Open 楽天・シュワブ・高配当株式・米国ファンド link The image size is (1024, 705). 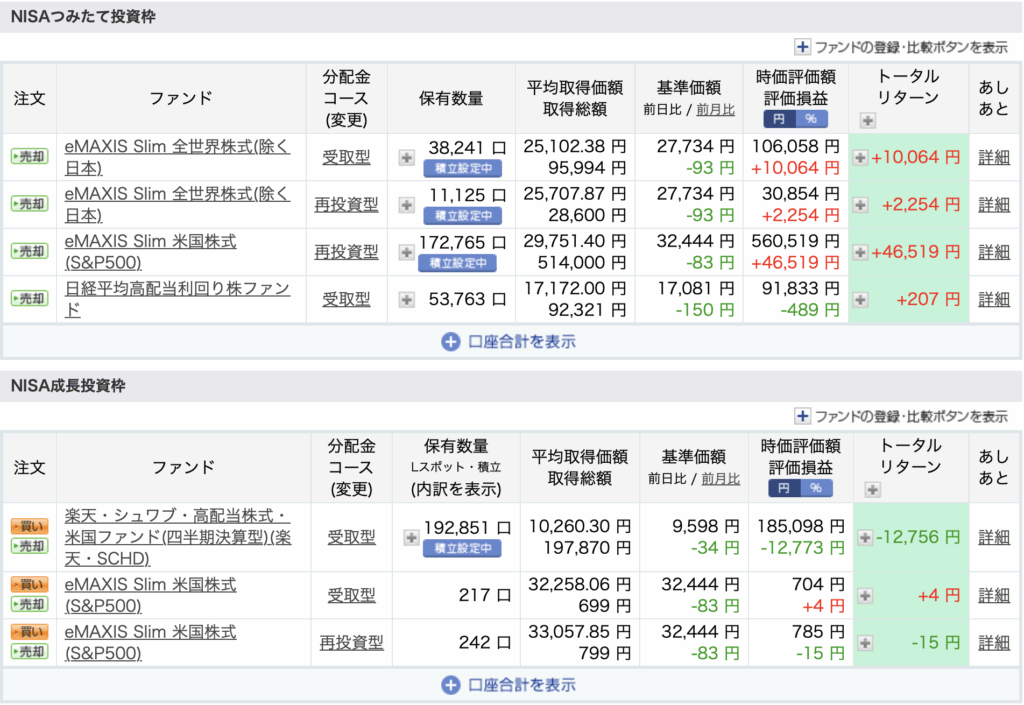[178, 537]
